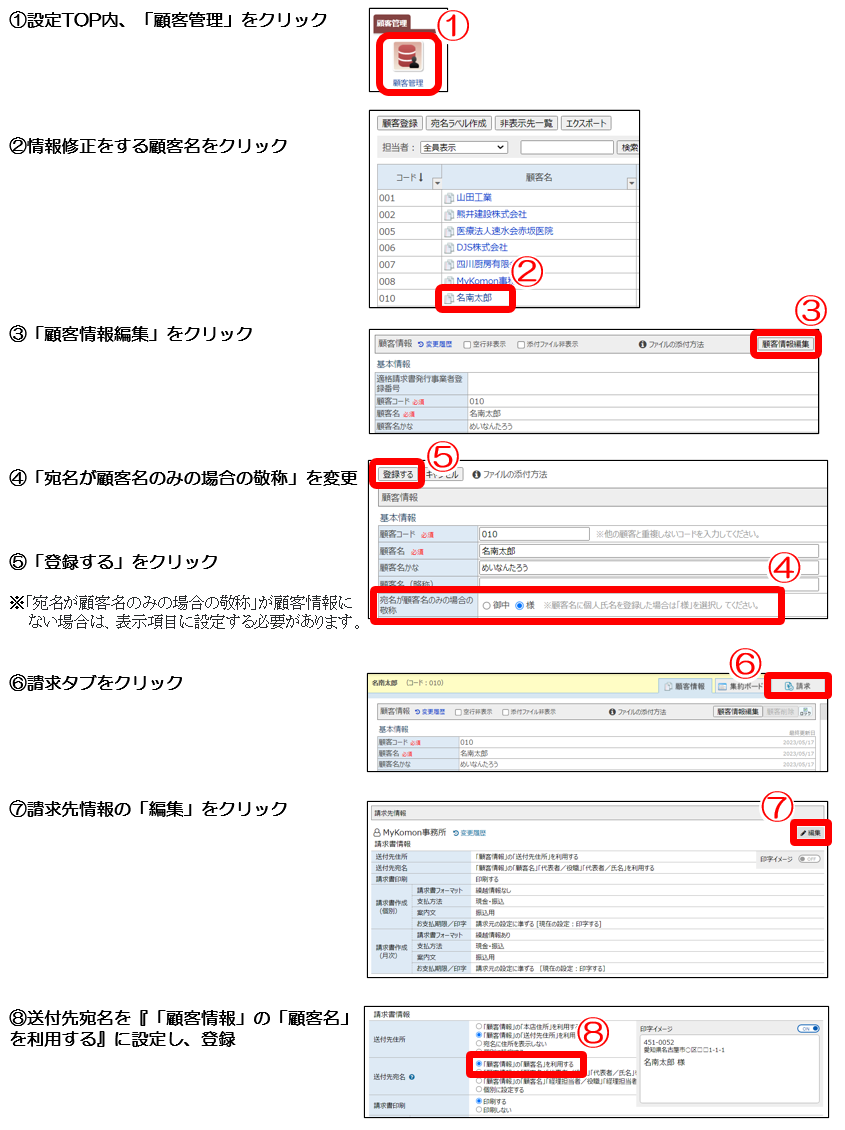Select the 印刷しない radio option

479,1110
